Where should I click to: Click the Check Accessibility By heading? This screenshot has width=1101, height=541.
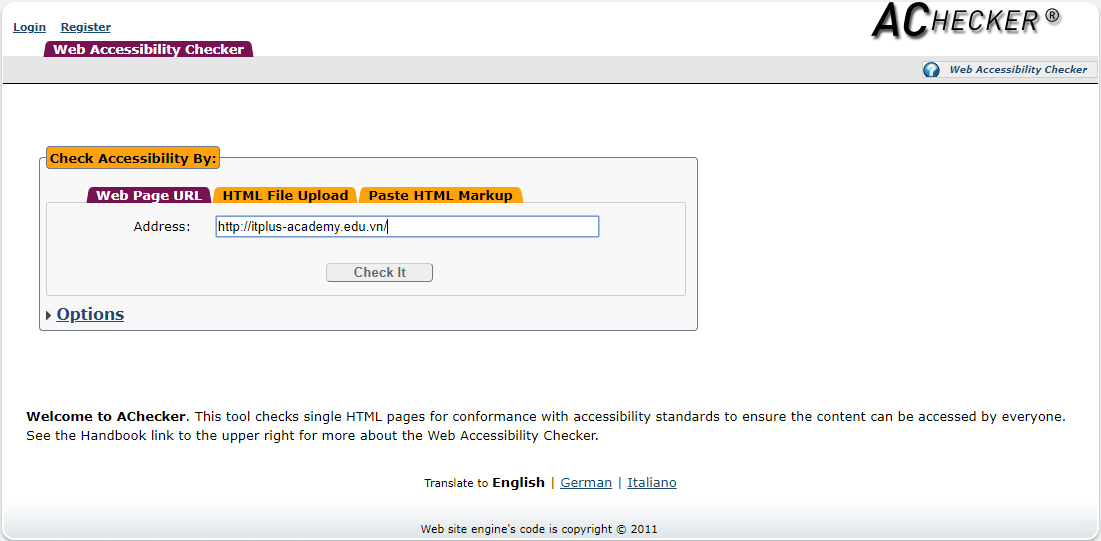pos(133,158)
